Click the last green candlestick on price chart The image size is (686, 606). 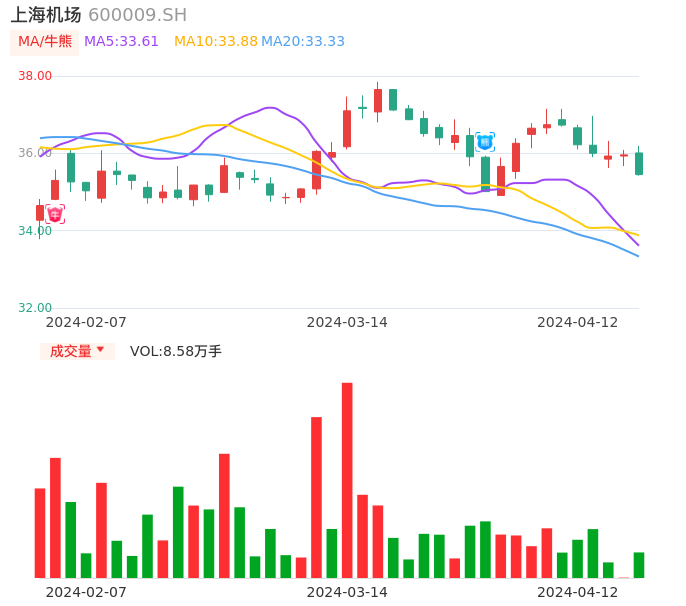tap(639, 164)
